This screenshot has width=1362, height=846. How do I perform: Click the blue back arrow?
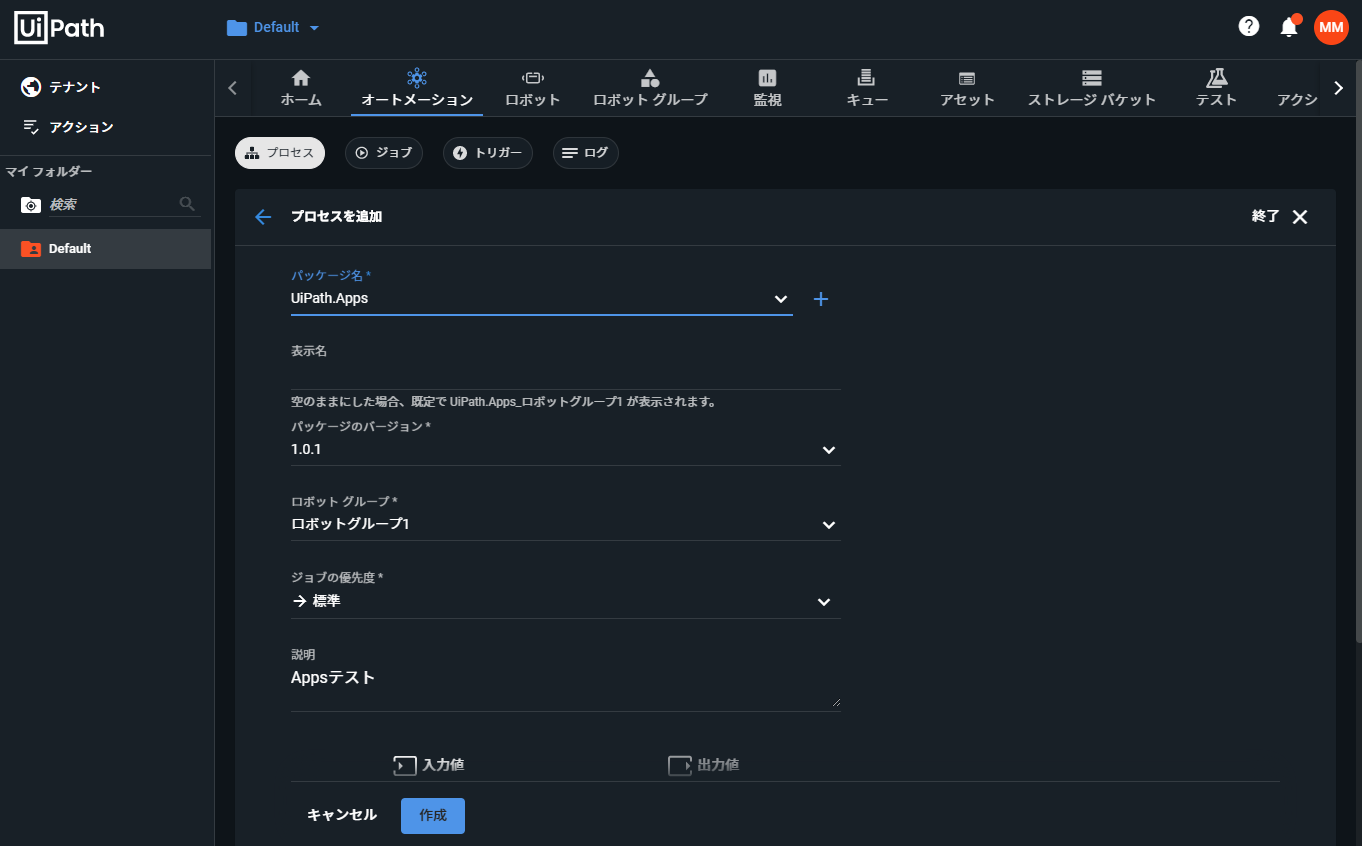[x=263, y=217]
